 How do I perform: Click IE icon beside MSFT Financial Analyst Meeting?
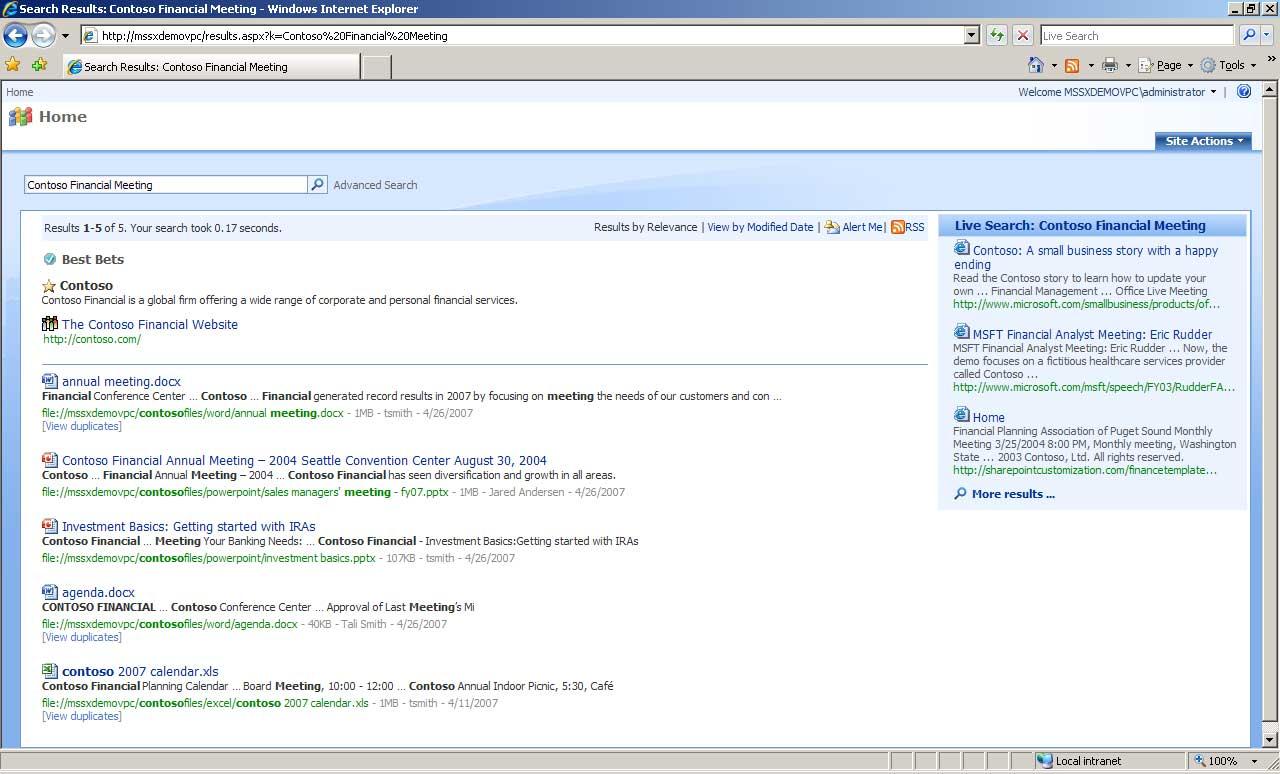click(x=962, y=332)
